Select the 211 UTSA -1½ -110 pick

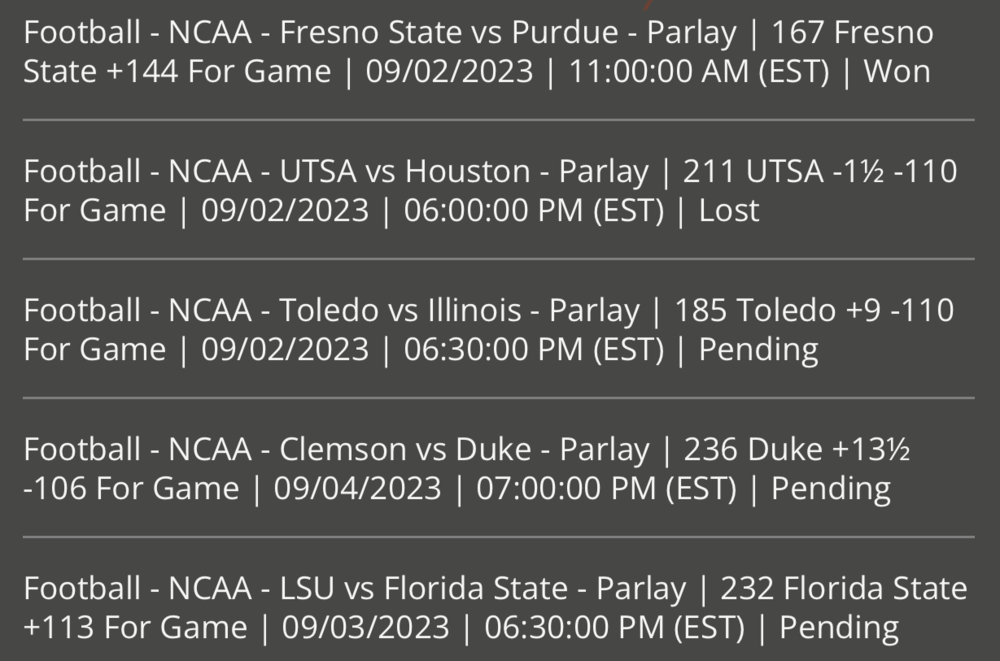click(x=819, y=172)
